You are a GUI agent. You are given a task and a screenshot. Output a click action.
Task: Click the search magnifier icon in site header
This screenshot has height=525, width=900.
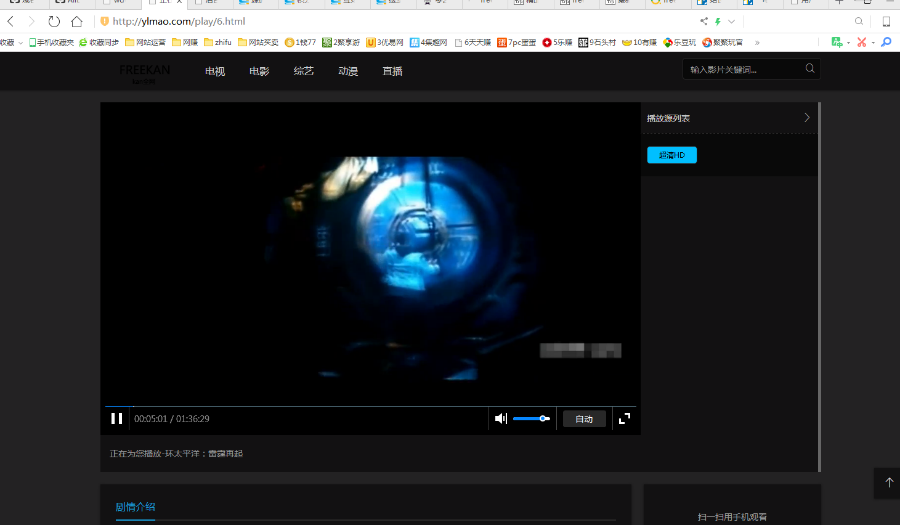tap(810, 69)
